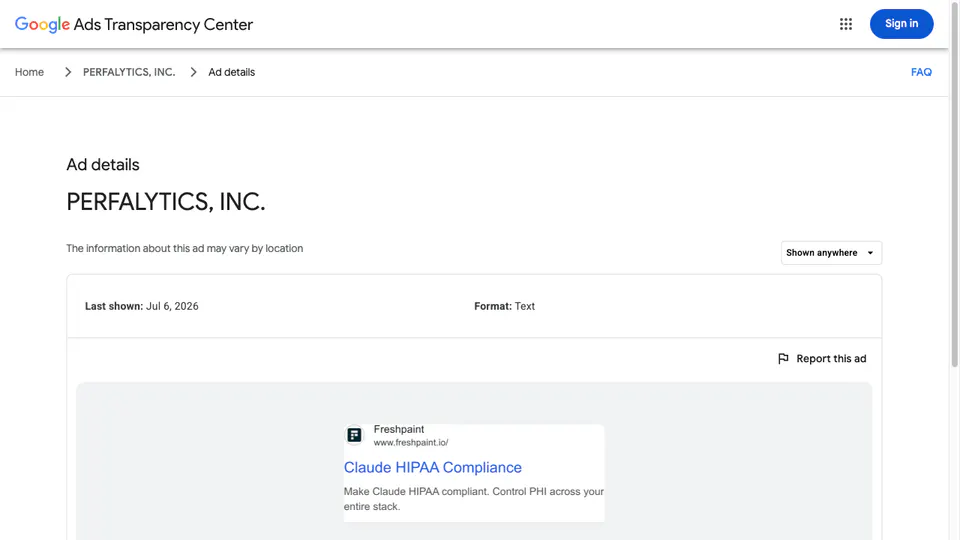Open the PERFALYTICS, INC. breadcrumb link

pos(129,72)
